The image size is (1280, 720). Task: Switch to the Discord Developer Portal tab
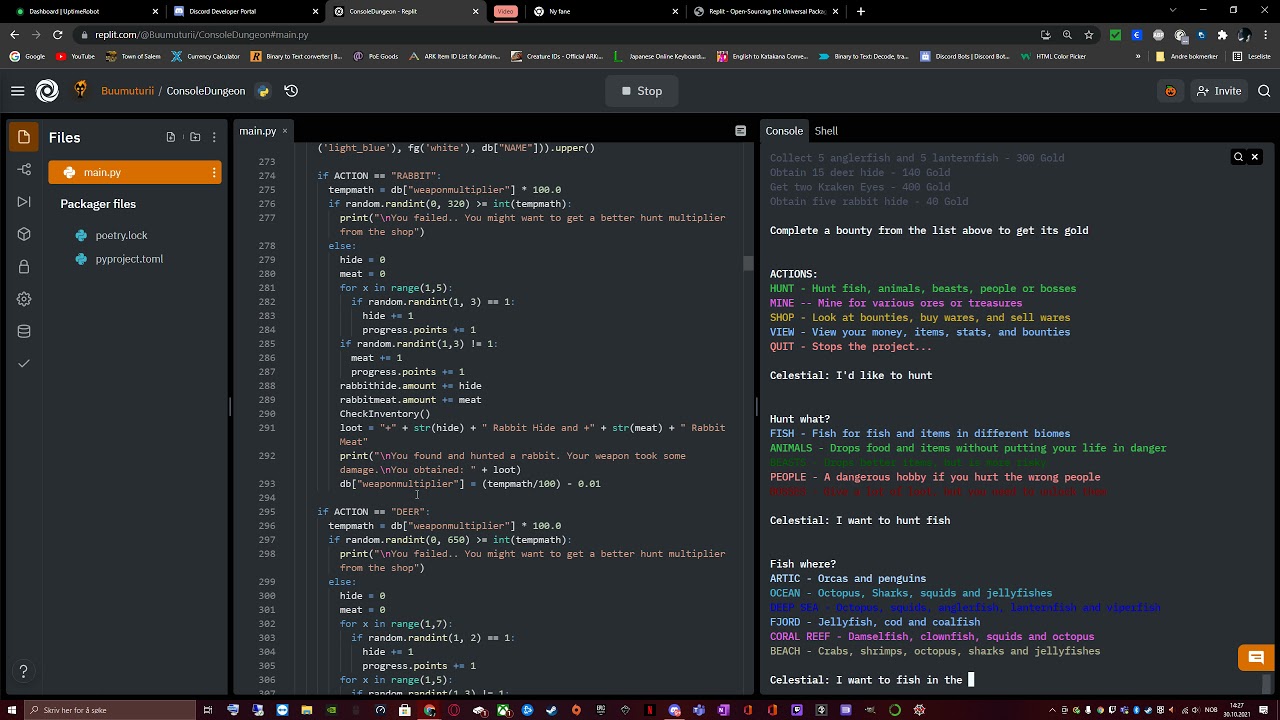[244, 11]
